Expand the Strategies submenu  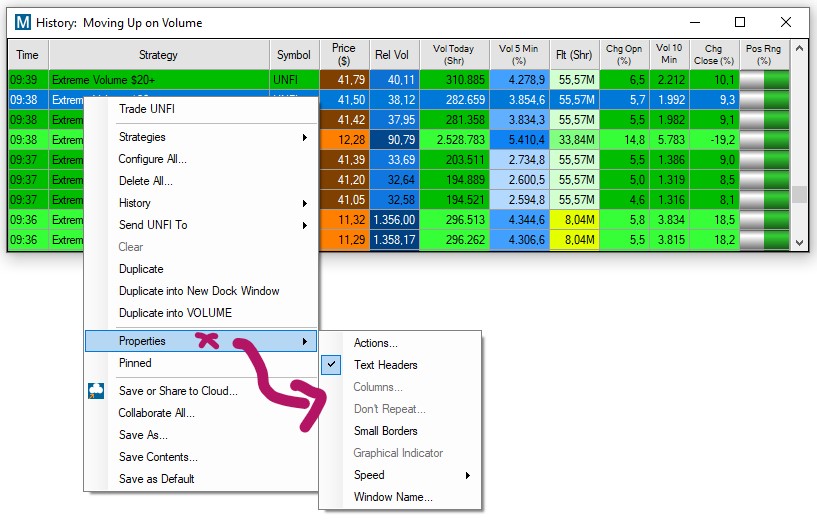point(142,137)
